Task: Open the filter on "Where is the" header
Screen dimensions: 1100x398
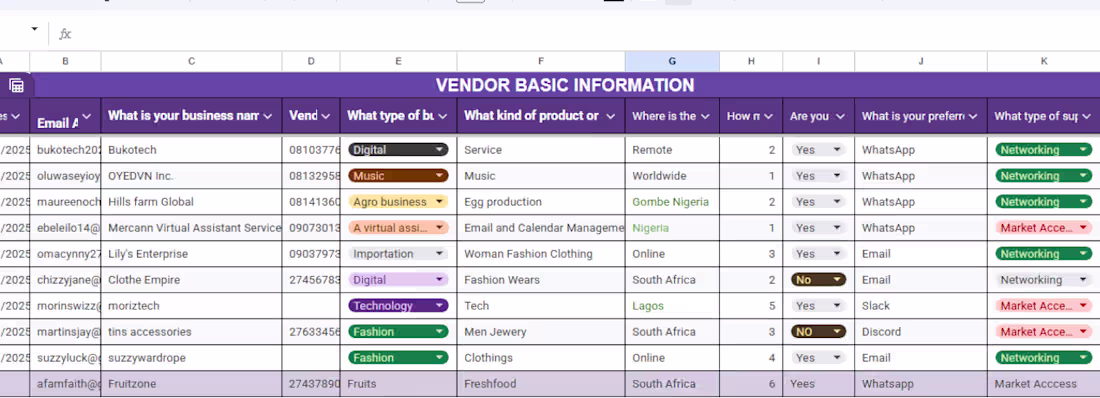Action: [704, 117]
